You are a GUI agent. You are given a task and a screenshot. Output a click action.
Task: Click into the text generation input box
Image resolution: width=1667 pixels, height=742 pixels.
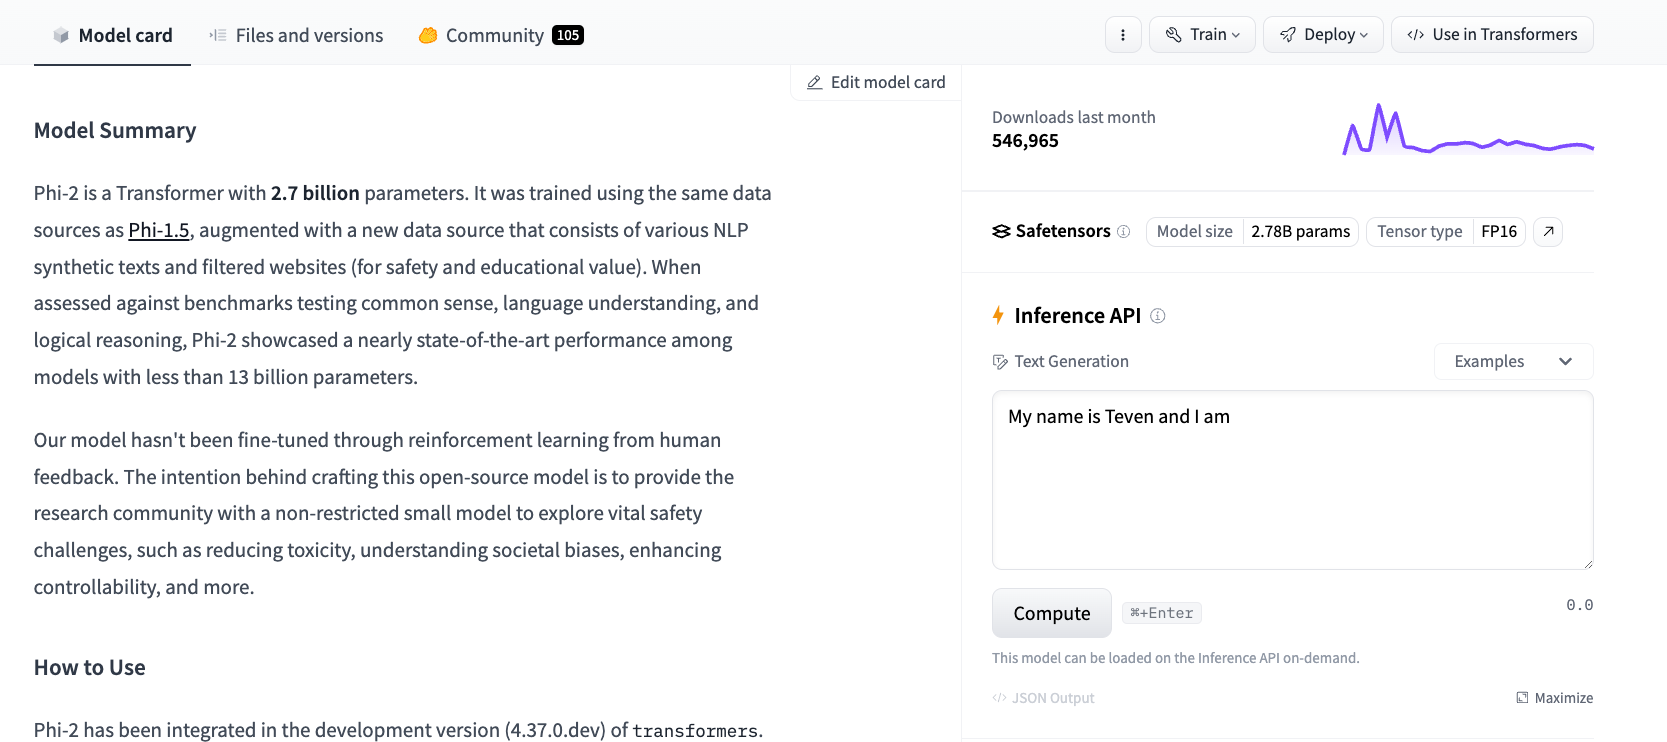pos(1292,480)
